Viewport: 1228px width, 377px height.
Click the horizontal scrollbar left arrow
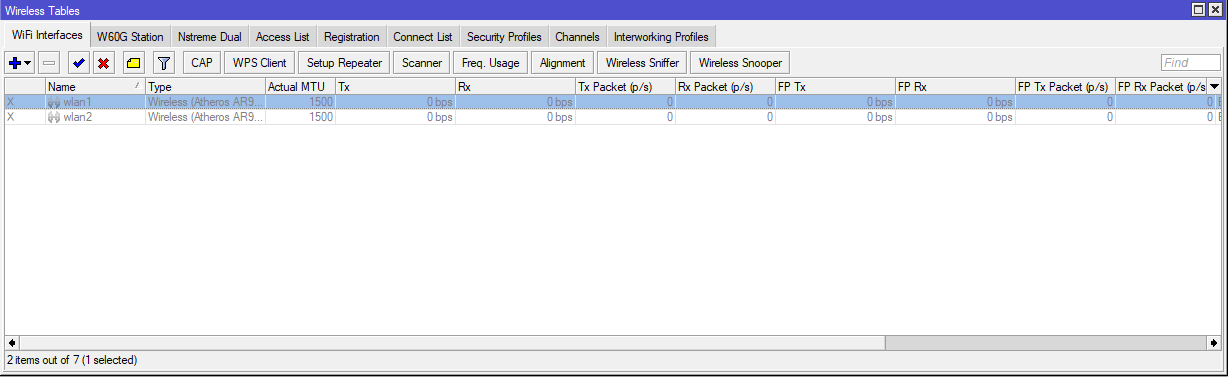click(12, 342)
